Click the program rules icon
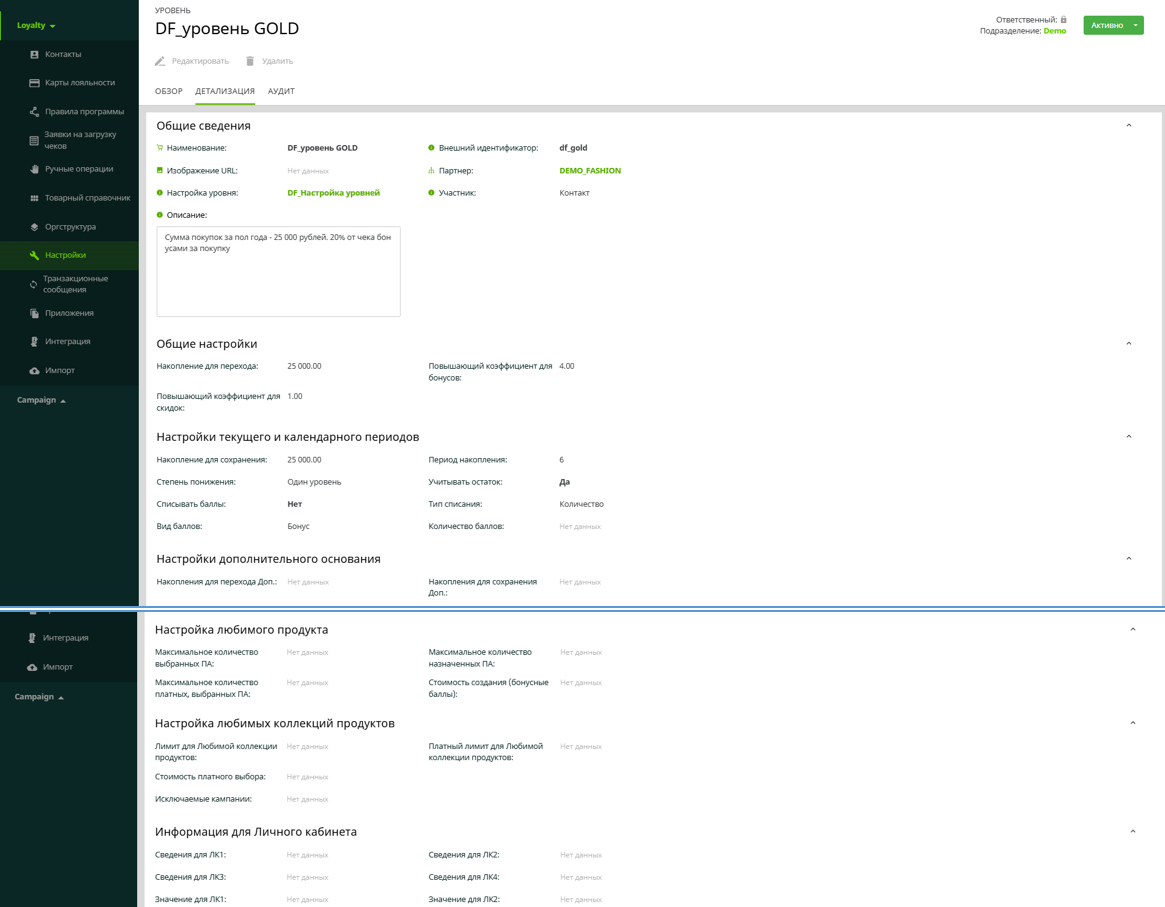Viewport: 1165px width, 907px height. [x=34, y=112]
